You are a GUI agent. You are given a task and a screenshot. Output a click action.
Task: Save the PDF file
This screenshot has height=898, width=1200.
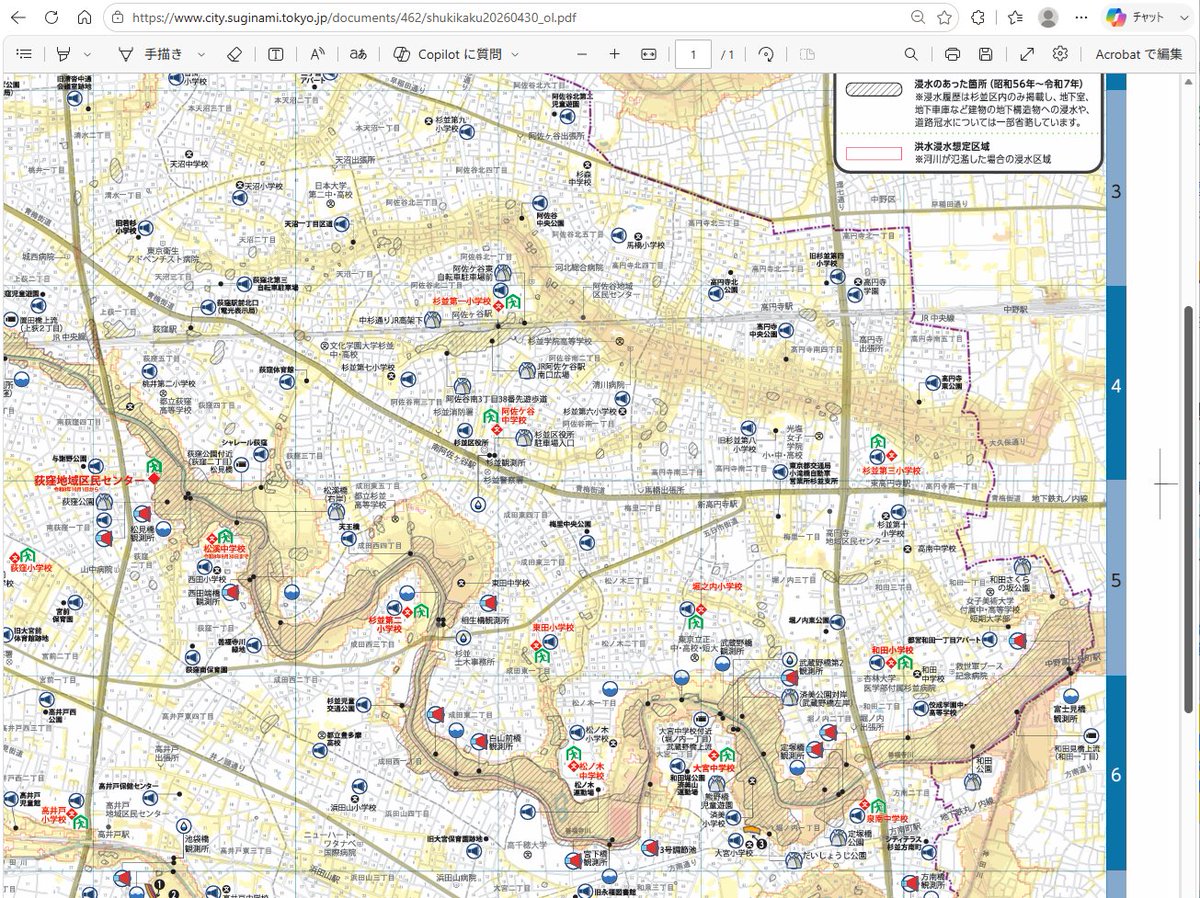tap(986, 54)
